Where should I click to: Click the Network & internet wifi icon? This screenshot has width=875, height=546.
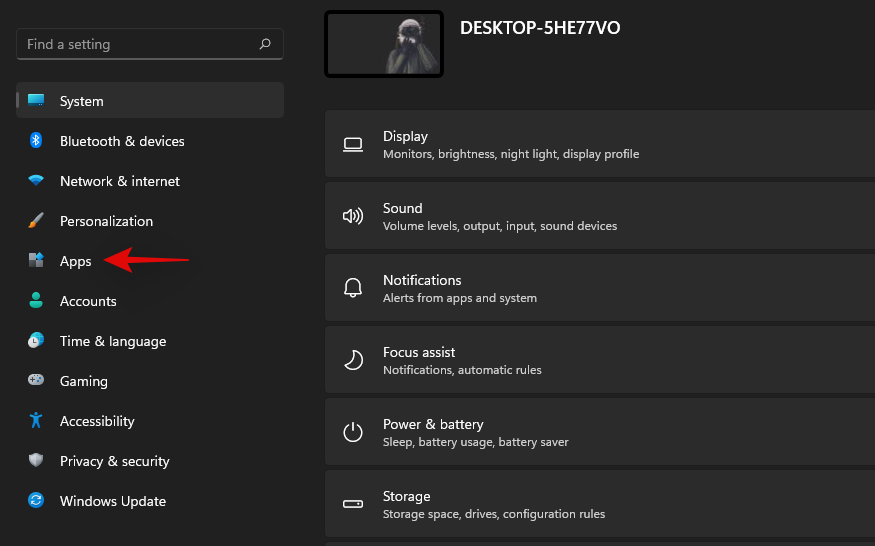point(36,181)
